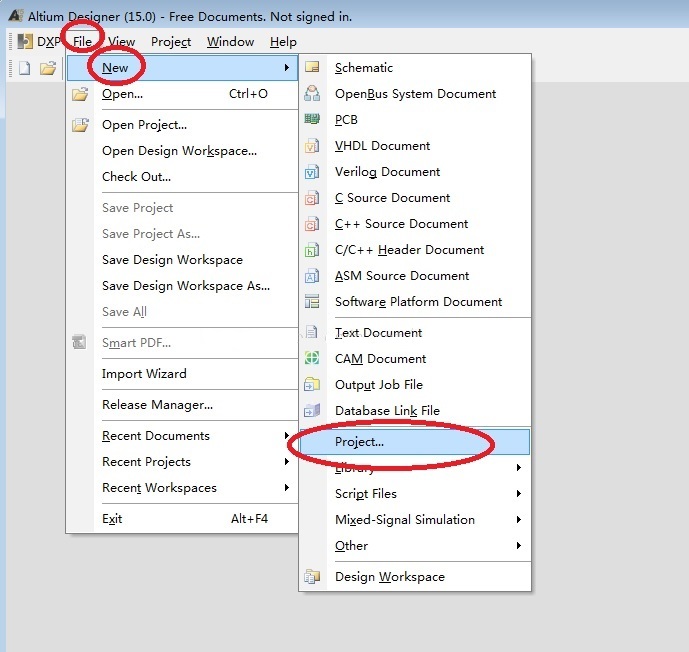
Task: Select Output Job File entry
Action: pos(414,384)
